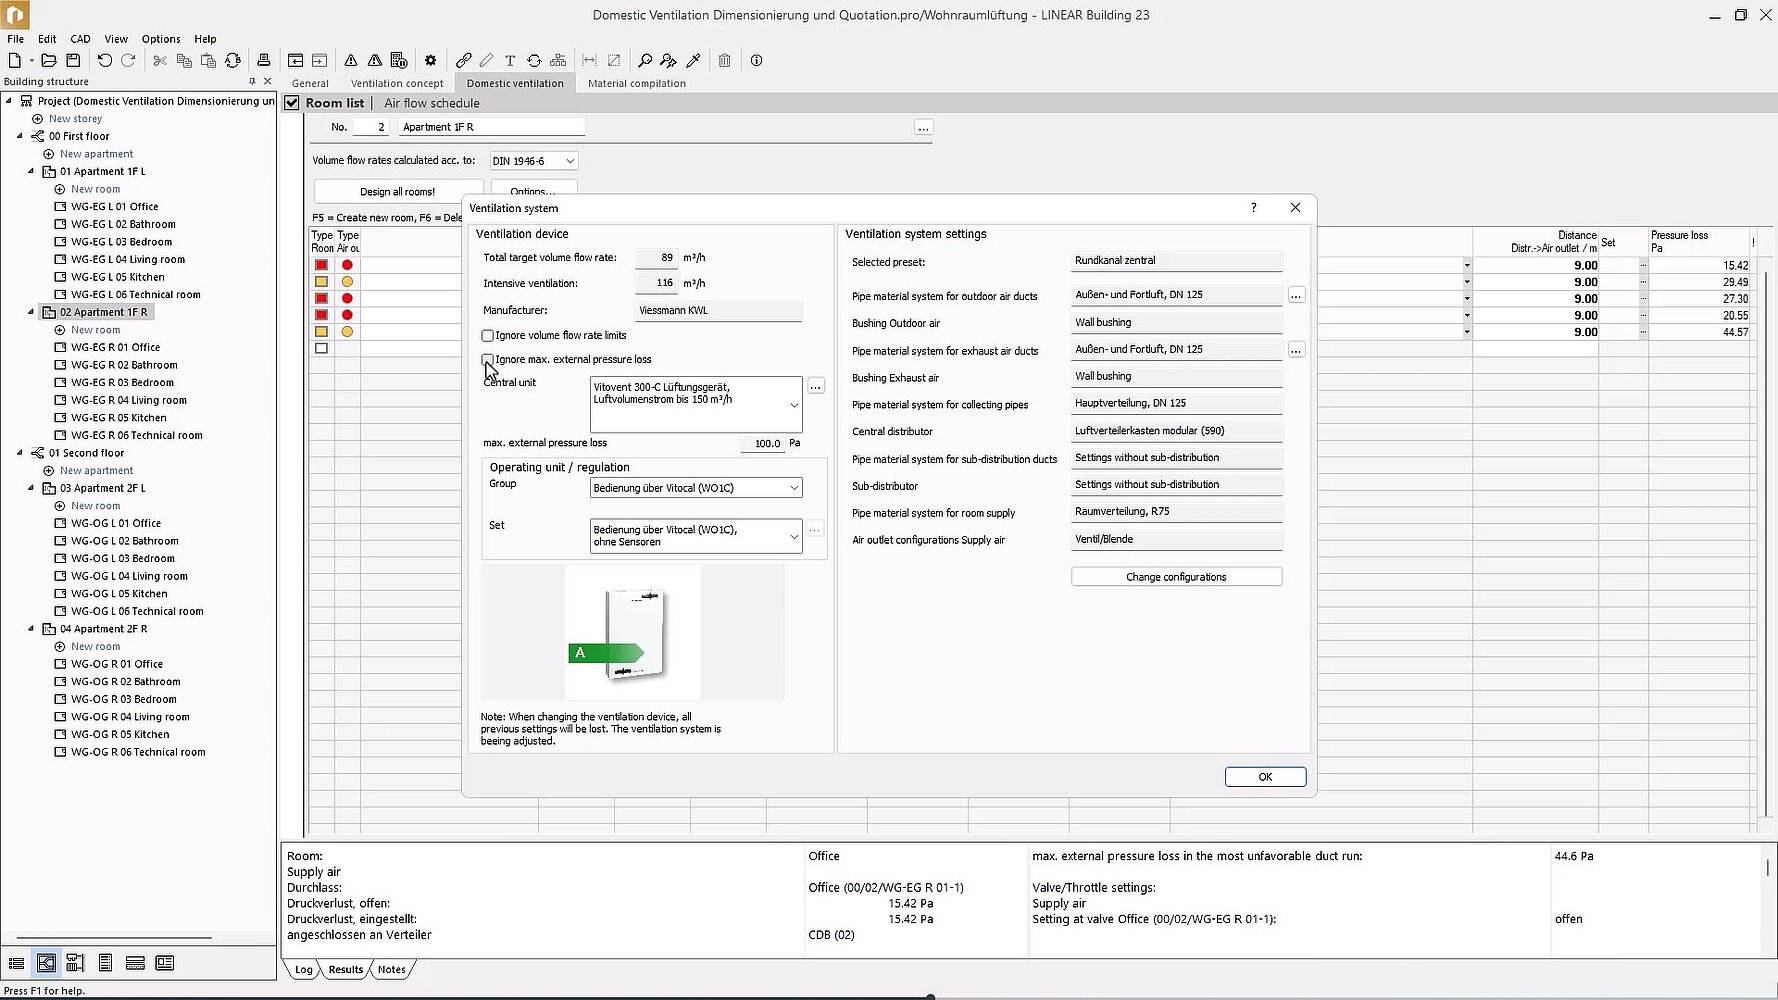Click the info circle icon in toolbar
The width and height of the screenshot is (1778, 1000).
pos(757,61)
